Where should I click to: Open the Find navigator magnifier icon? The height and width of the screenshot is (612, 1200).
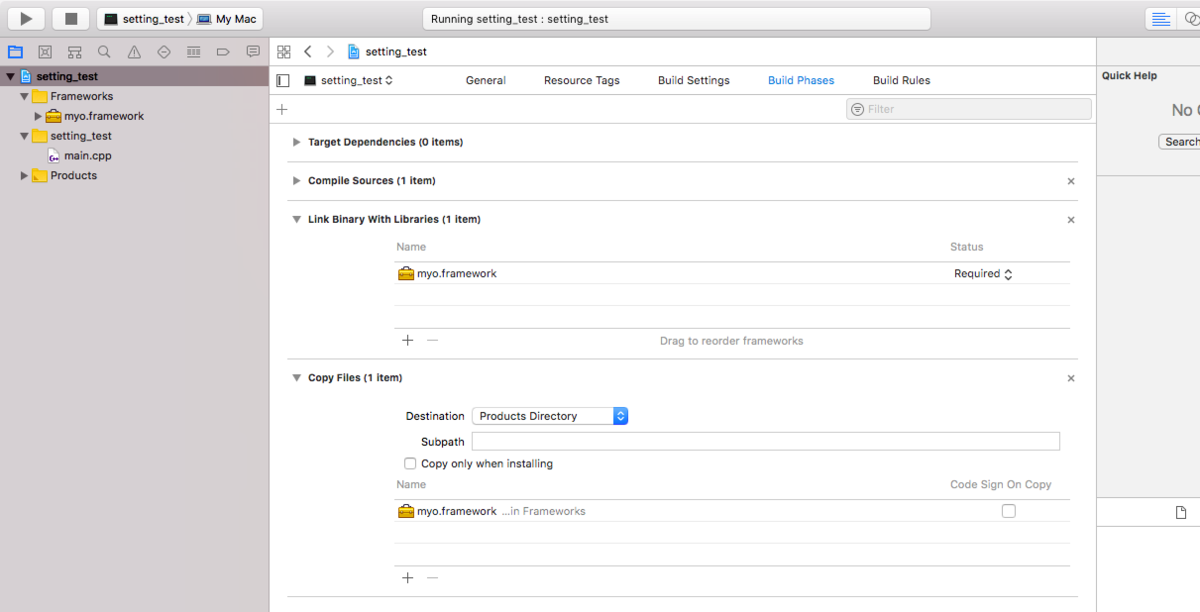coord(104,52)
